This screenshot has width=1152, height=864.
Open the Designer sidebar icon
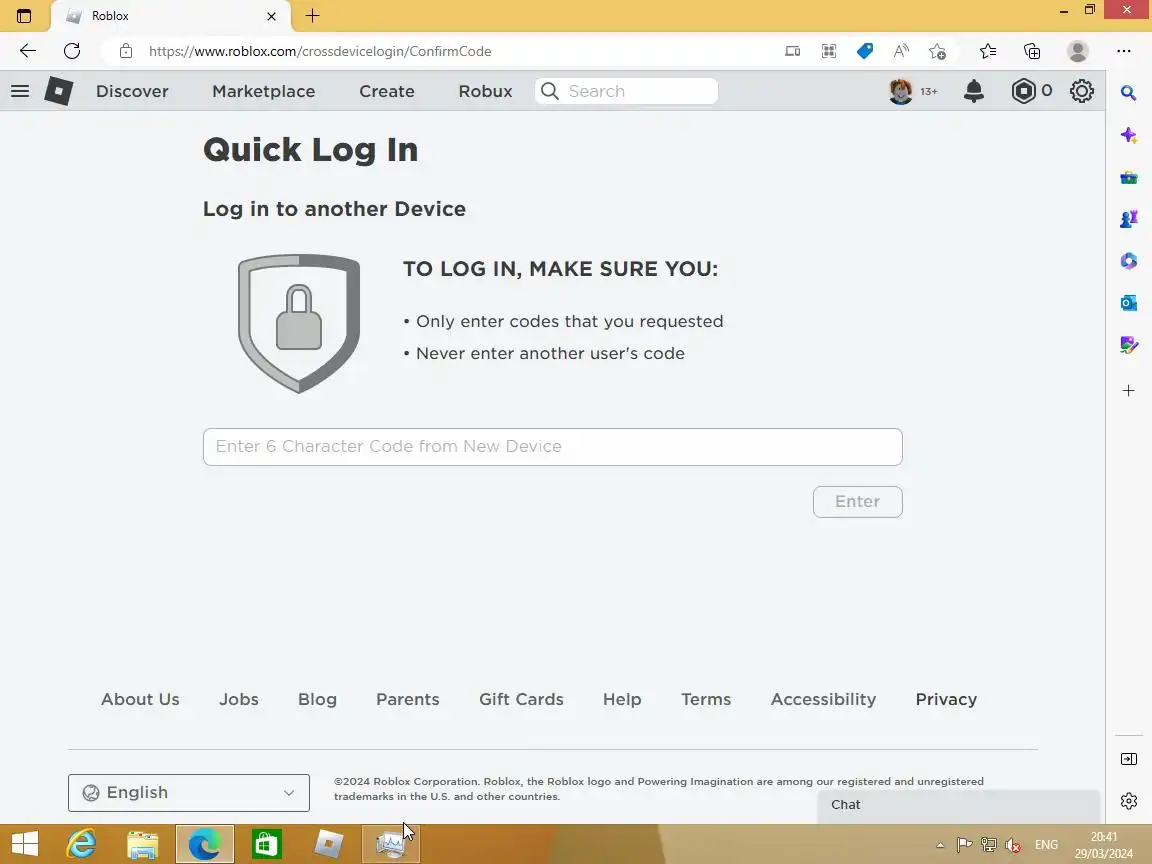pos(1128,345)
